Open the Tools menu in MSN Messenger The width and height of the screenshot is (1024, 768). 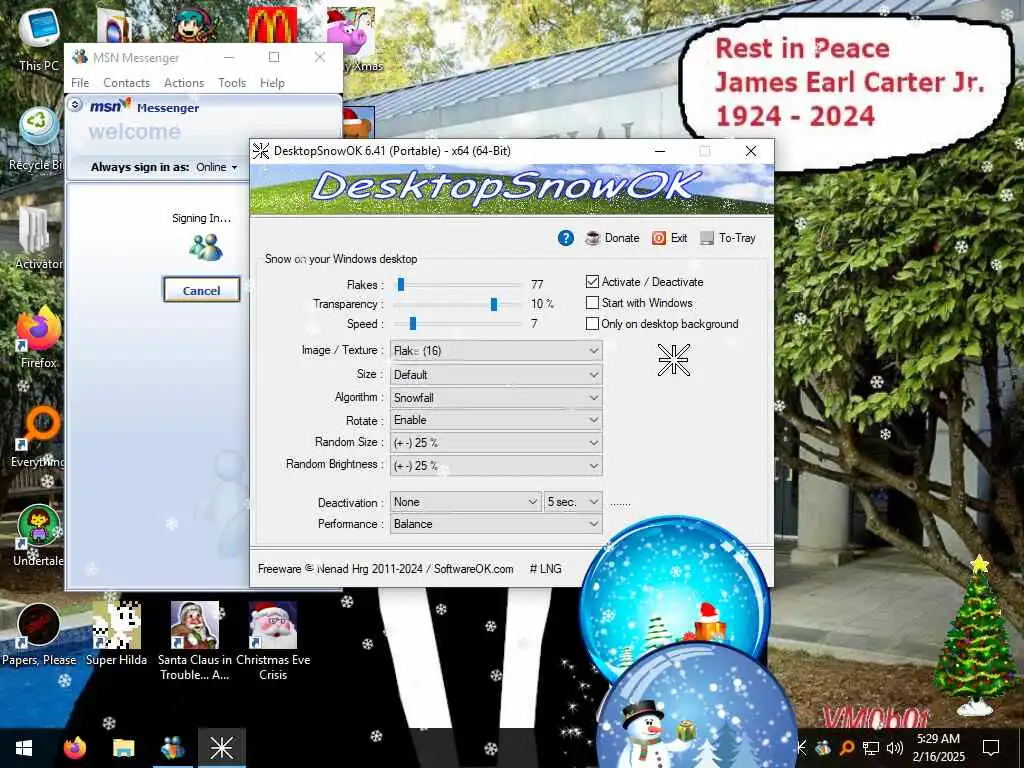point(232,83)
